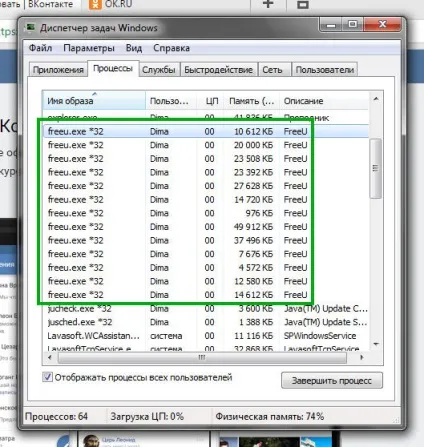Click the right arrow of the horizontal scrollbar
The image size is (424, 447).
pos(362,357)
